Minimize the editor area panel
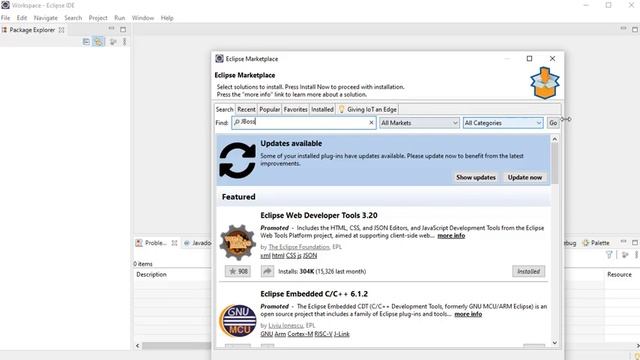The width and height of the screenshot is (640, 360). (x=623, y=29)
